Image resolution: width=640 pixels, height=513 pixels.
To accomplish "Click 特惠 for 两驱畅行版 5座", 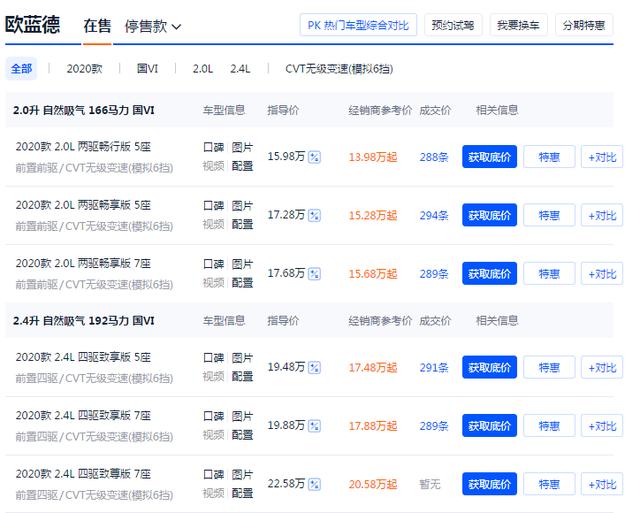I will [x=549, y=157].
